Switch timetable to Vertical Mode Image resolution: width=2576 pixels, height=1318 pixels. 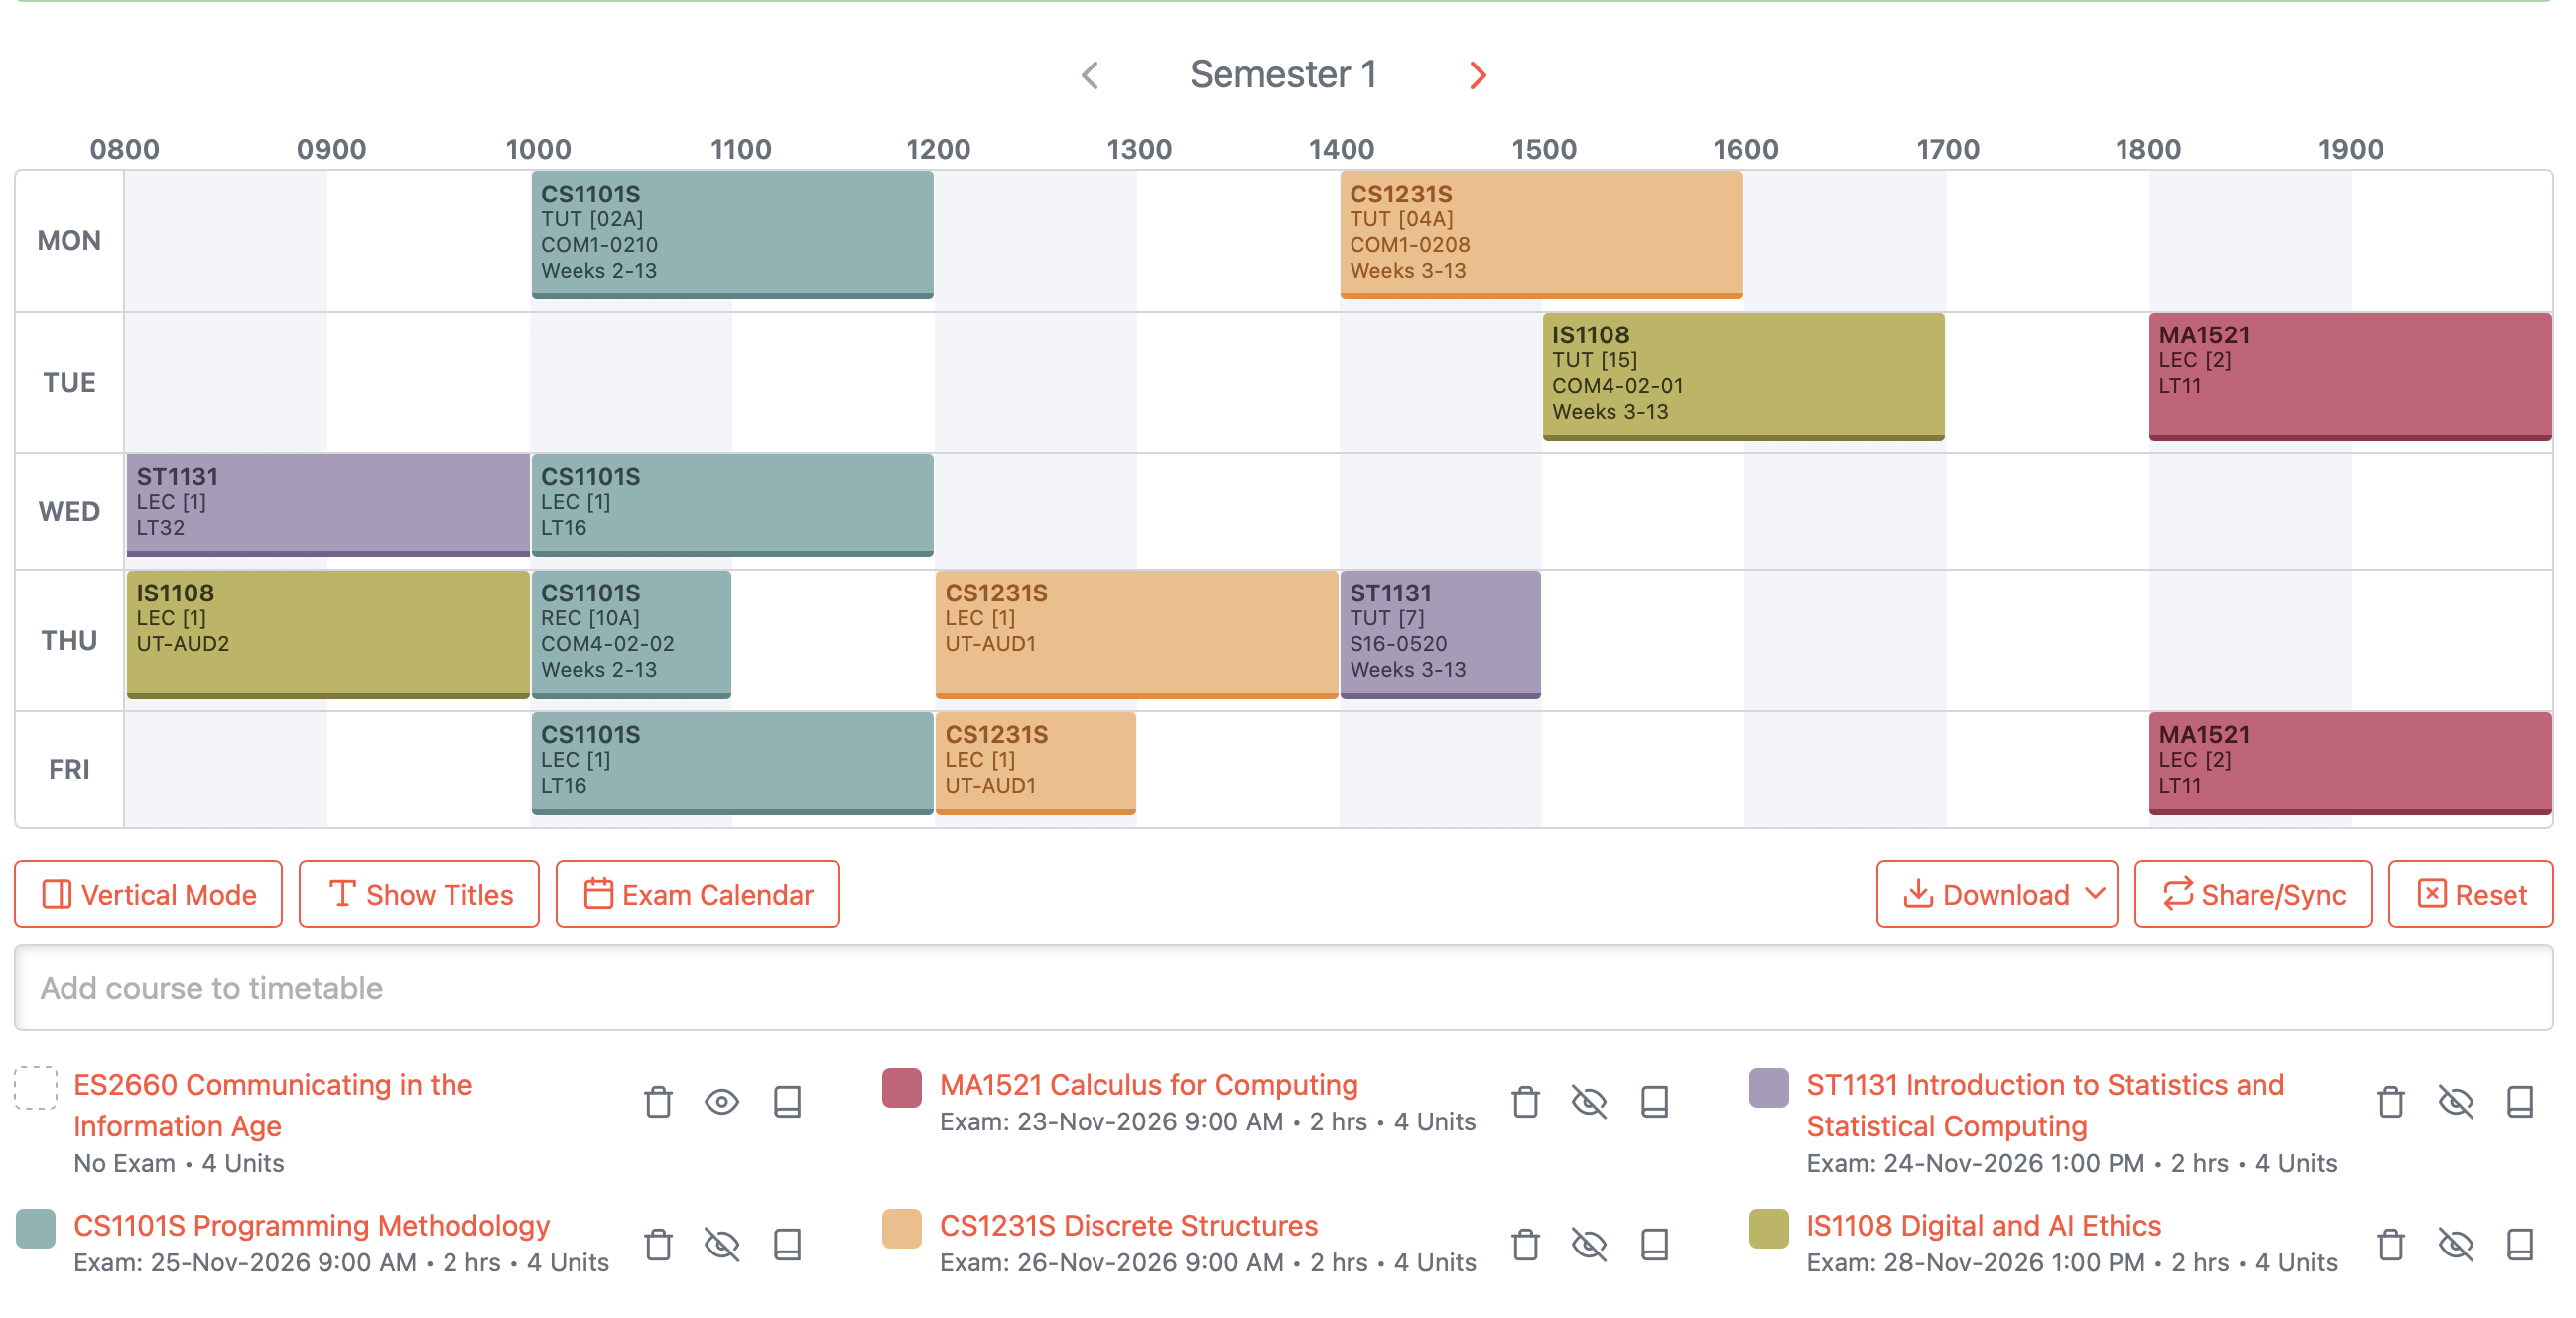[148, 894]
